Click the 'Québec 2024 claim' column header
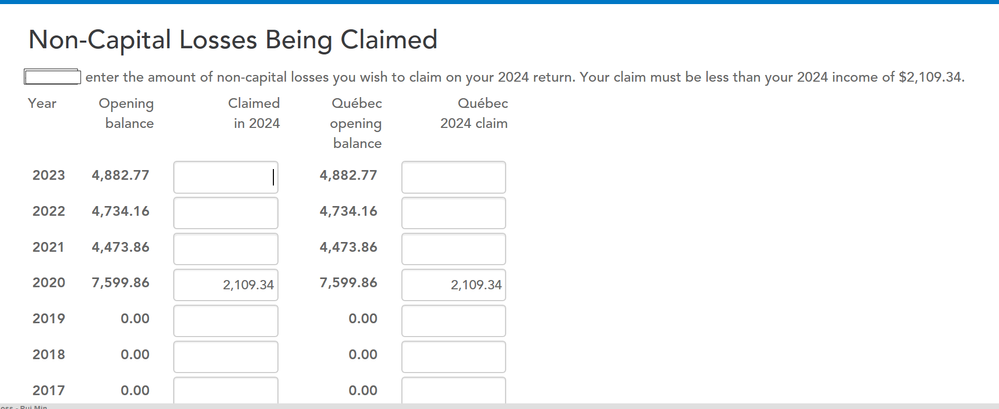Screen dimensions: 999x409 [x=474, y=113]
